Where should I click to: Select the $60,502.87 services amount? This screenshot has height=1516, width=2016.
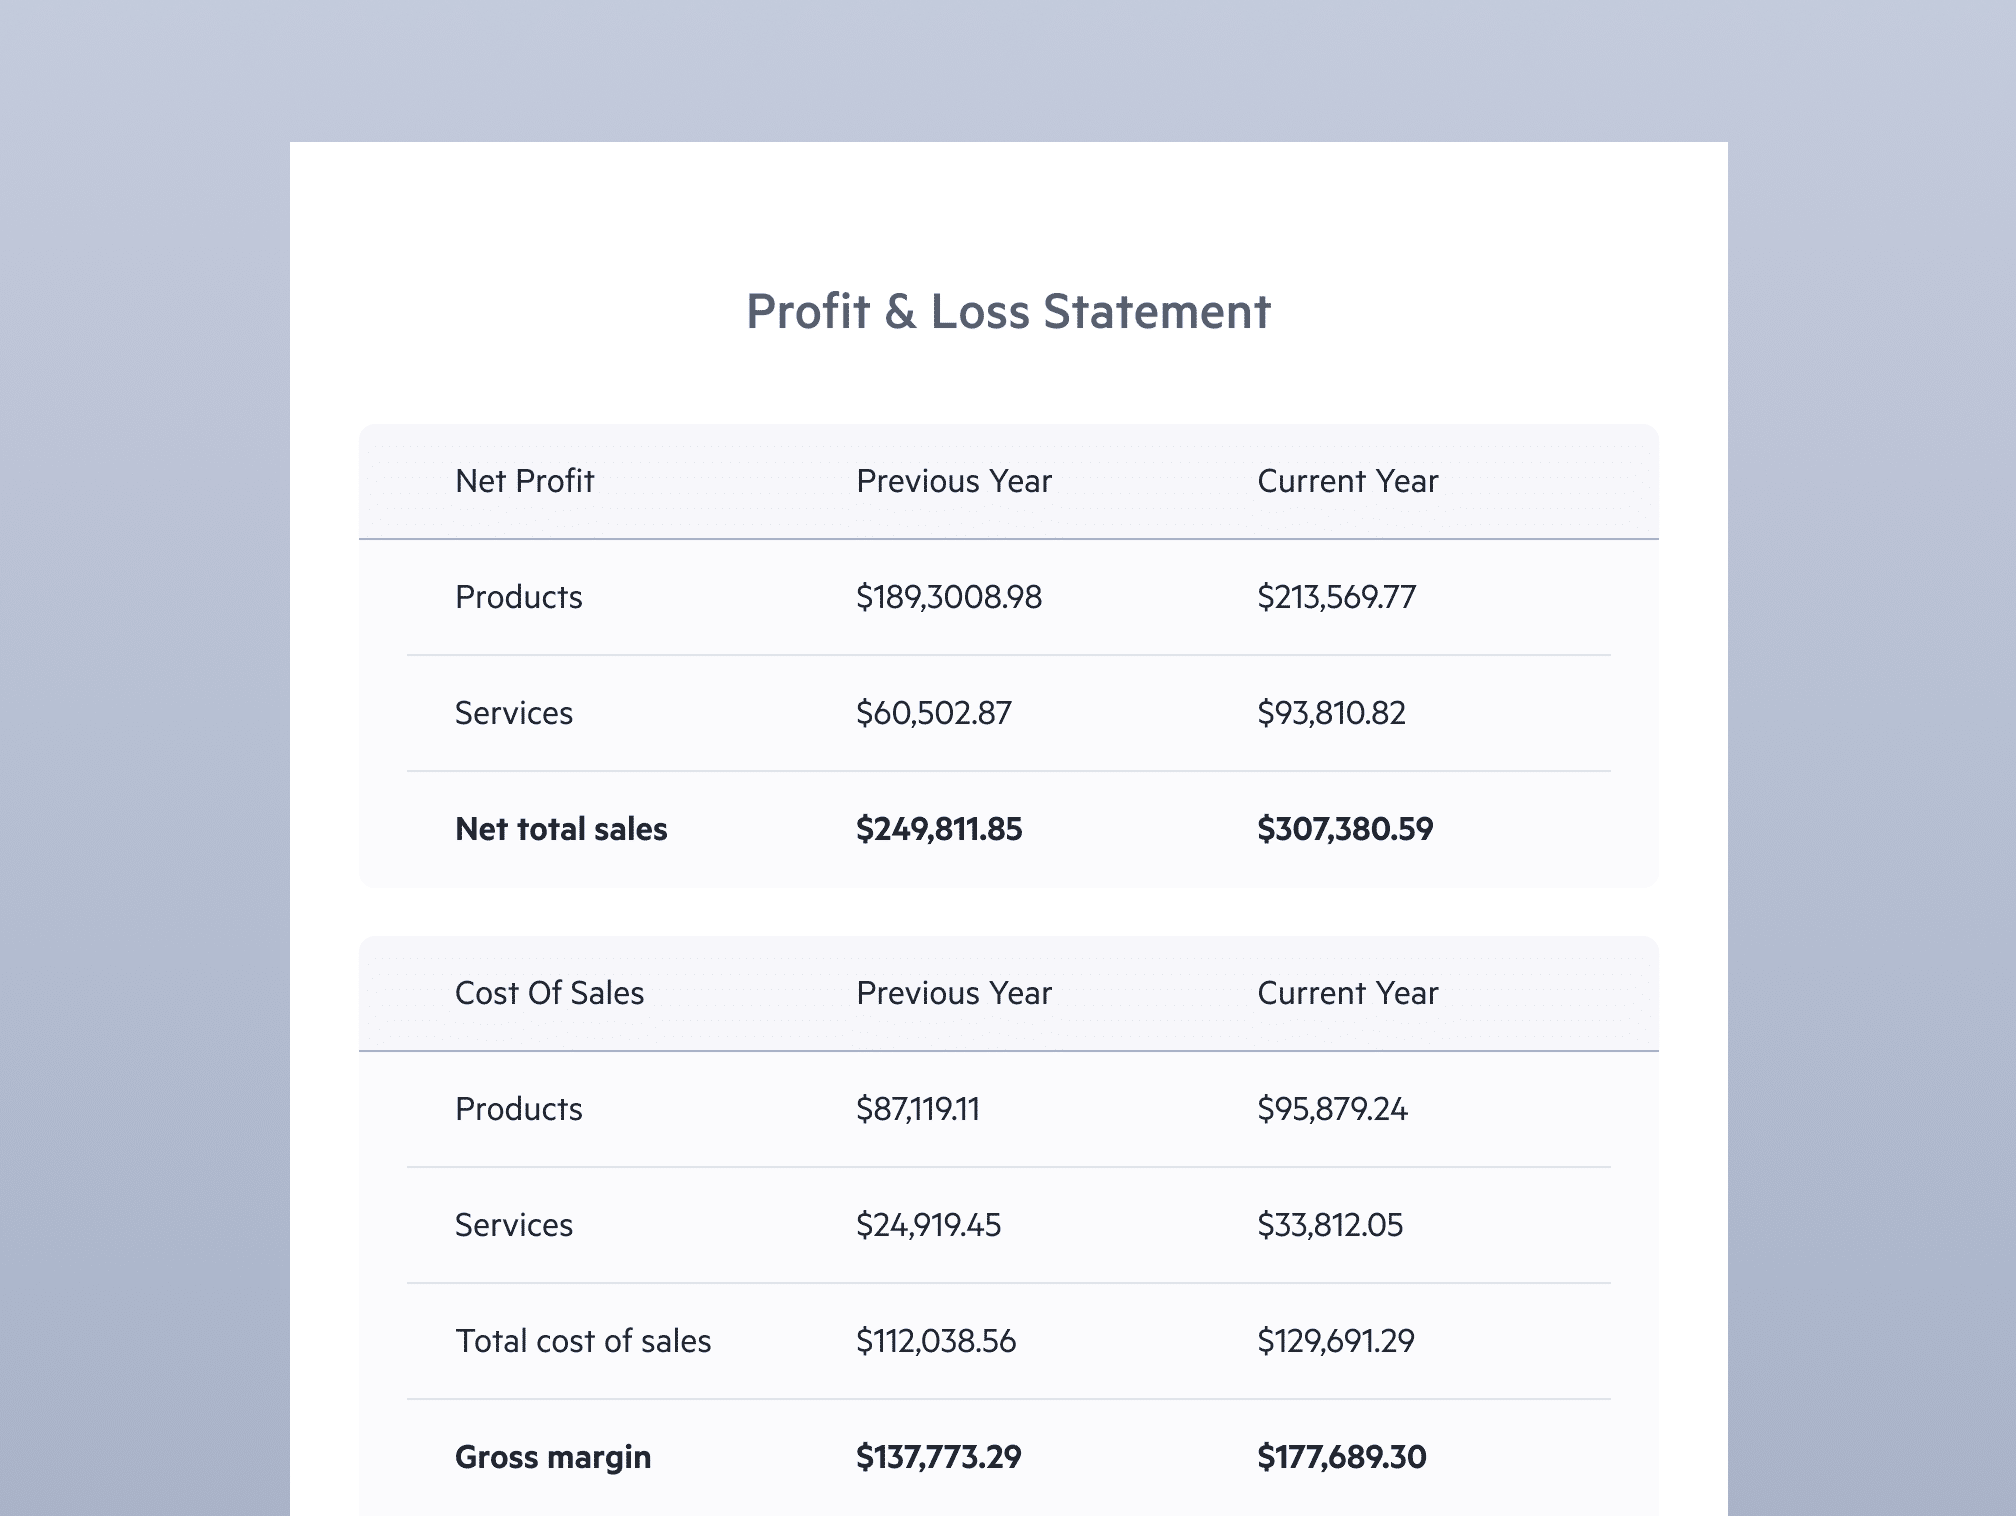coord(934,713)
